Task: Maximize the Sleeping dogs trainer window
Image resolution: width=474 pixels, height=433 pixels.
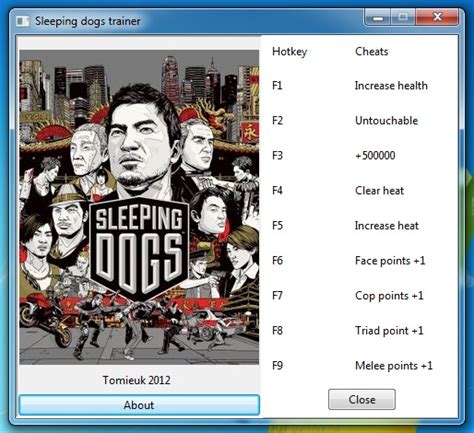Action: [x=403, y=17]
